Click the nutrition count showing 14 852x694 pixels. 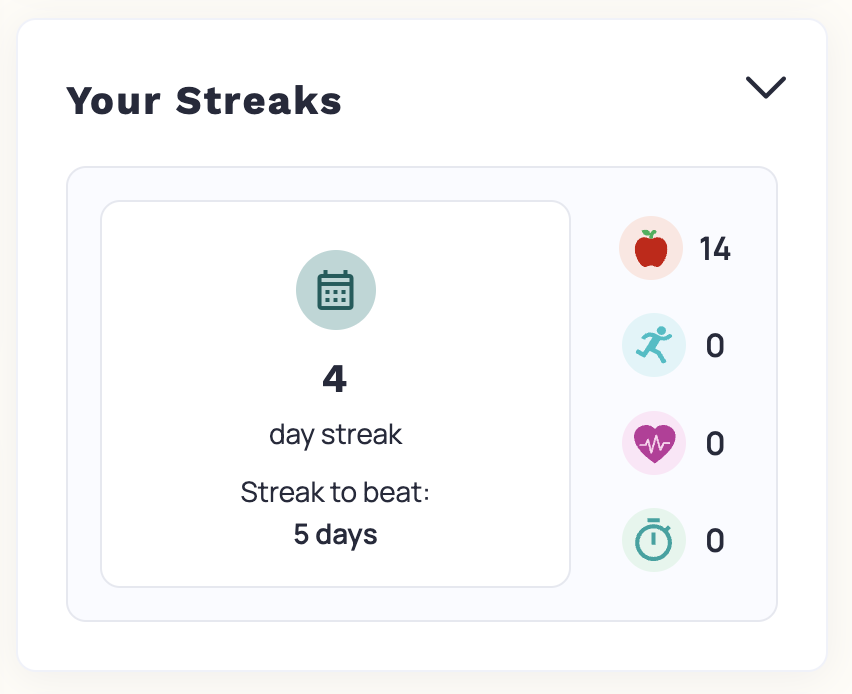716,249
